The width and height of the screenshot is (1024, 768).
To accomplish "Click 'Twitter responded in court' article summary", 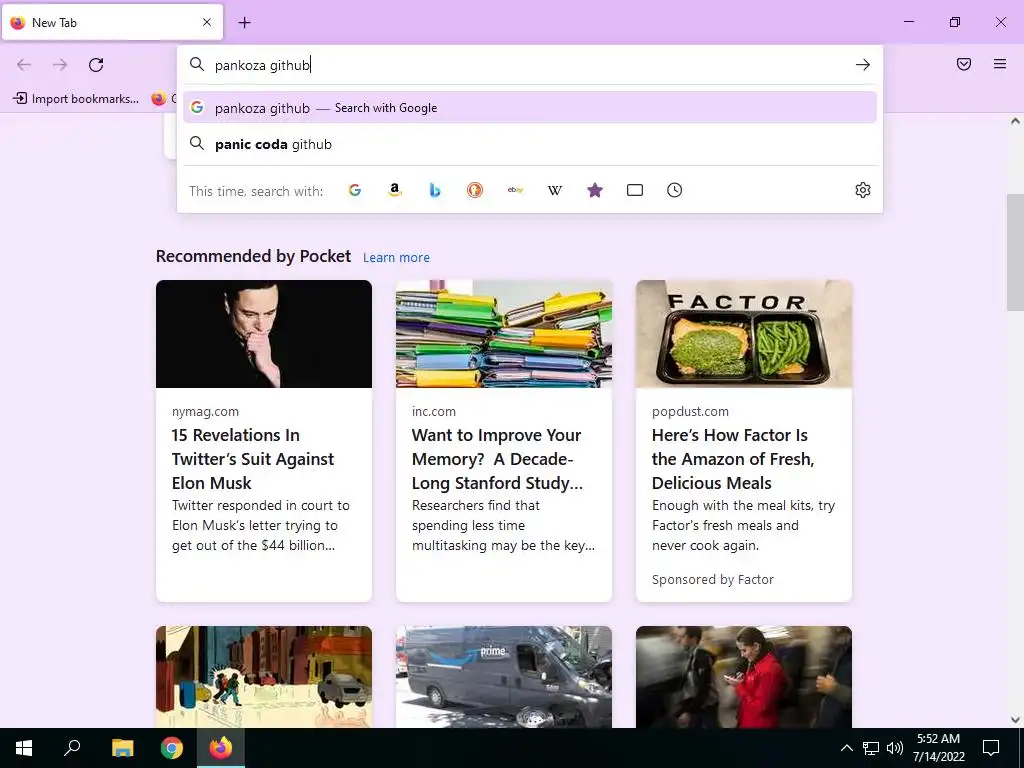I will click(261, 525).
